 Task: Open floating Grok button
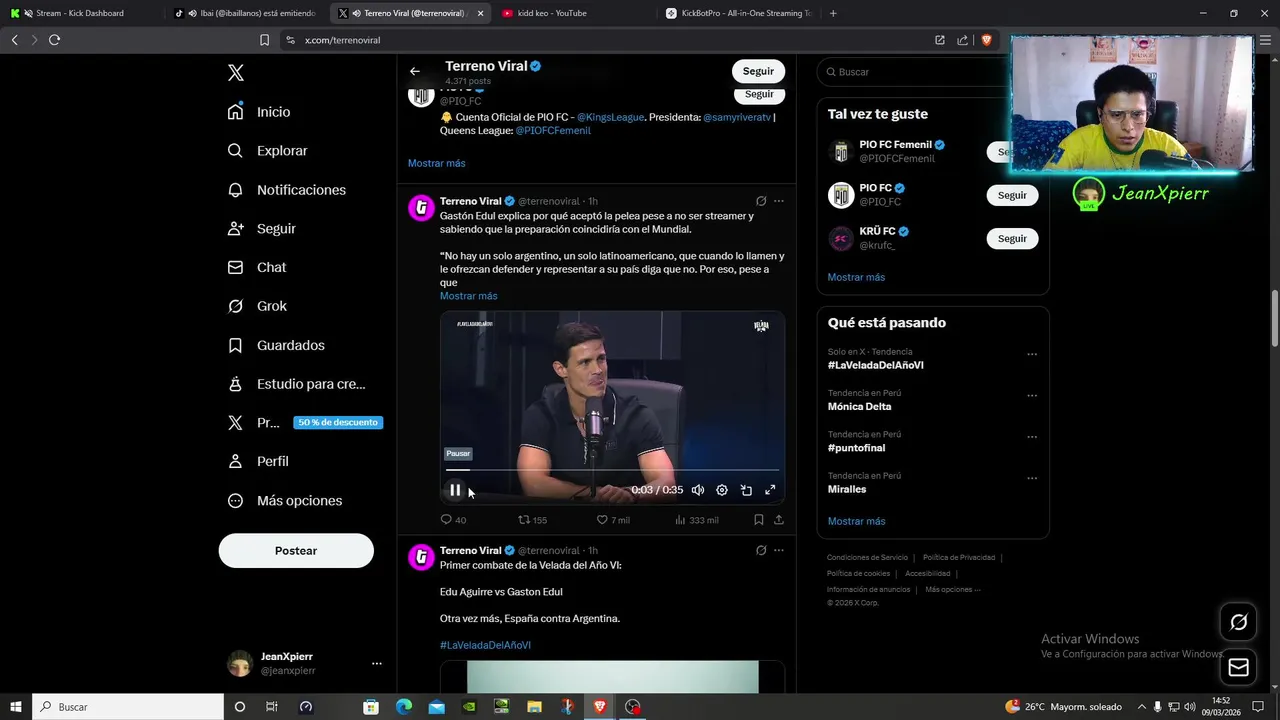pos(1238,622)
